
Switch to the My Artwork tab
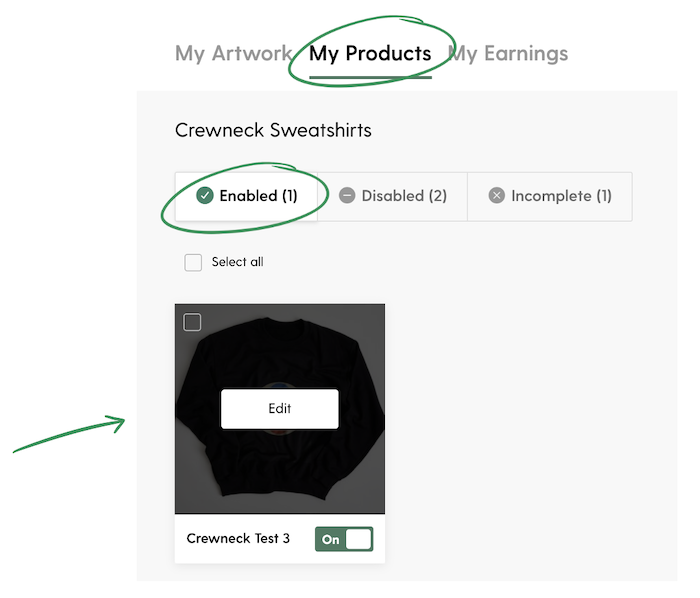point(233,54)
